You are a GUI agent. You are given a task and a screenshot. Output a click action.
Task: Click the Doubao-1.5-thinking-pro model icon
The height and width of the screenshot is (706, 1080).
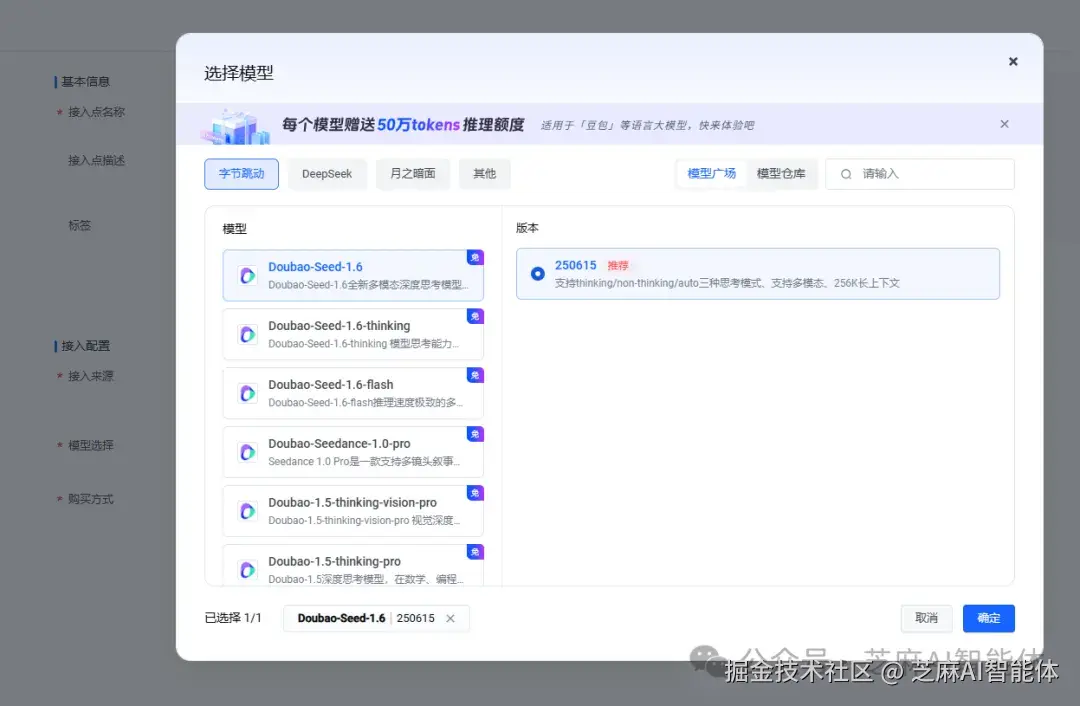(x=247, y=569)
